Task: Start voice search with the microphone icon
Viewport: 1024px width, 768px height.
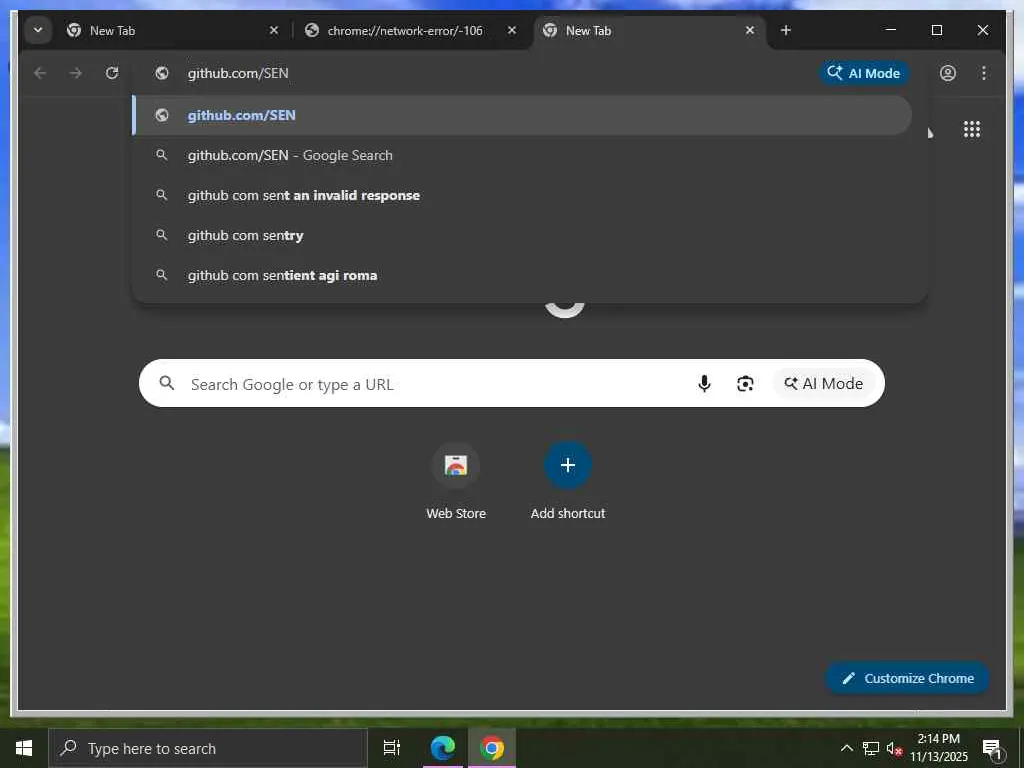Action: coord(704,383)
